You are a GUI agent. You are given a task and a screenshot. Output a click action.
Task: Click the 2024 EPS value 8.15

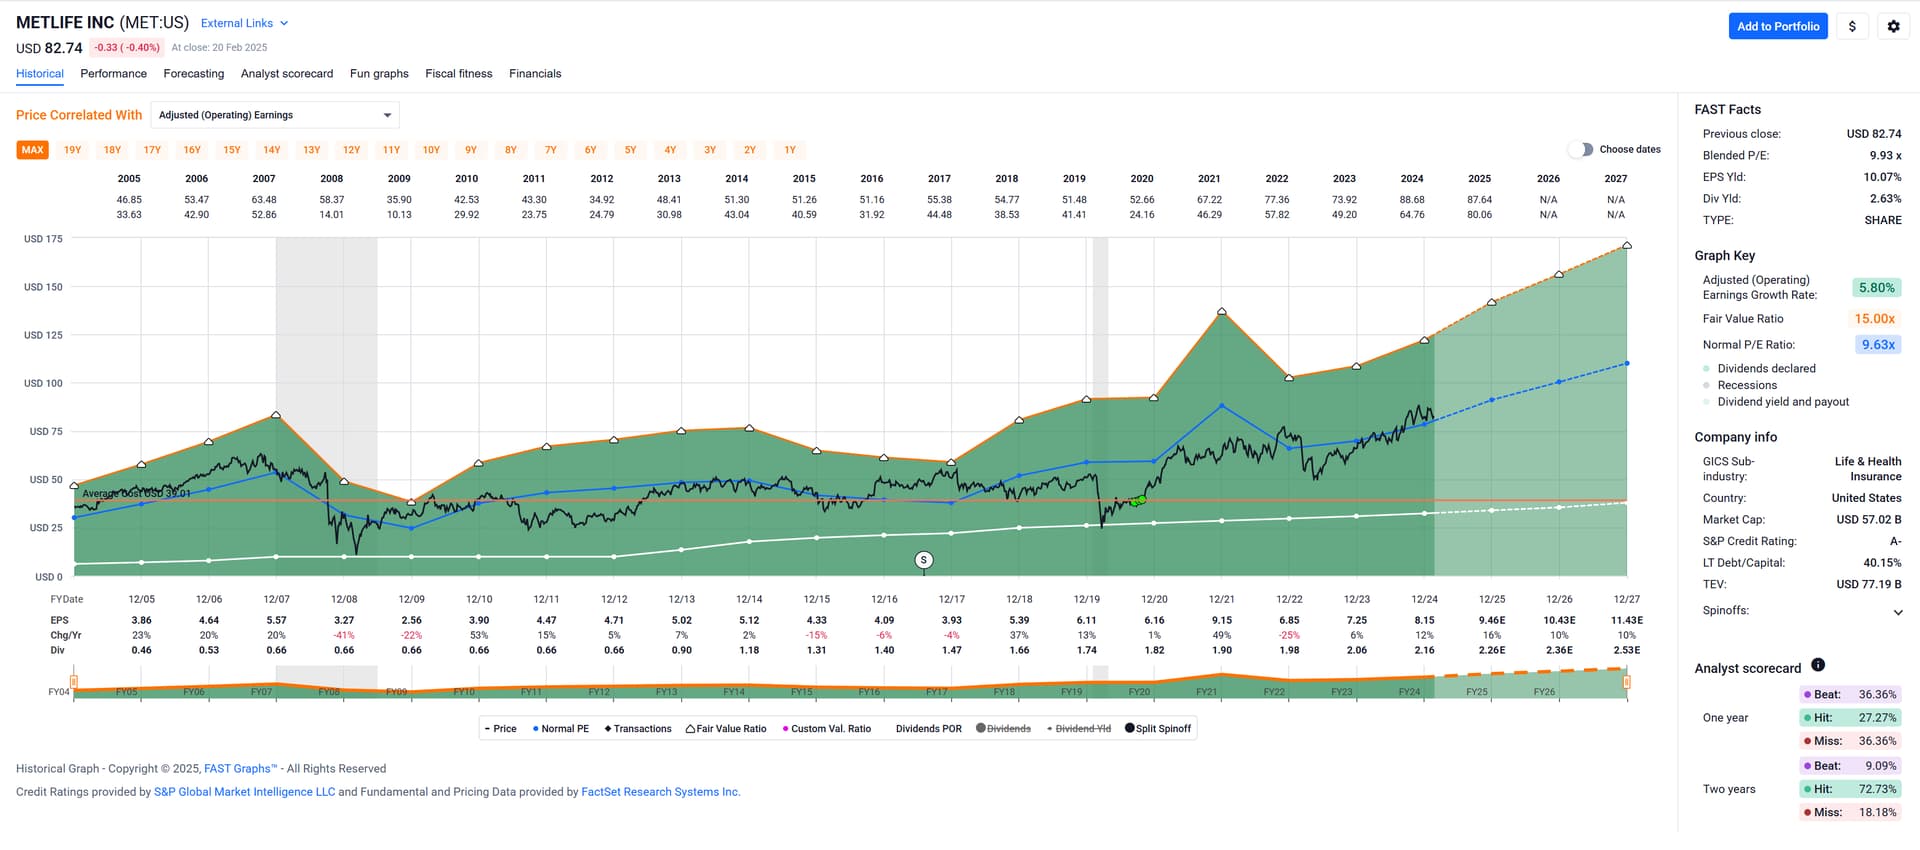1424,621
